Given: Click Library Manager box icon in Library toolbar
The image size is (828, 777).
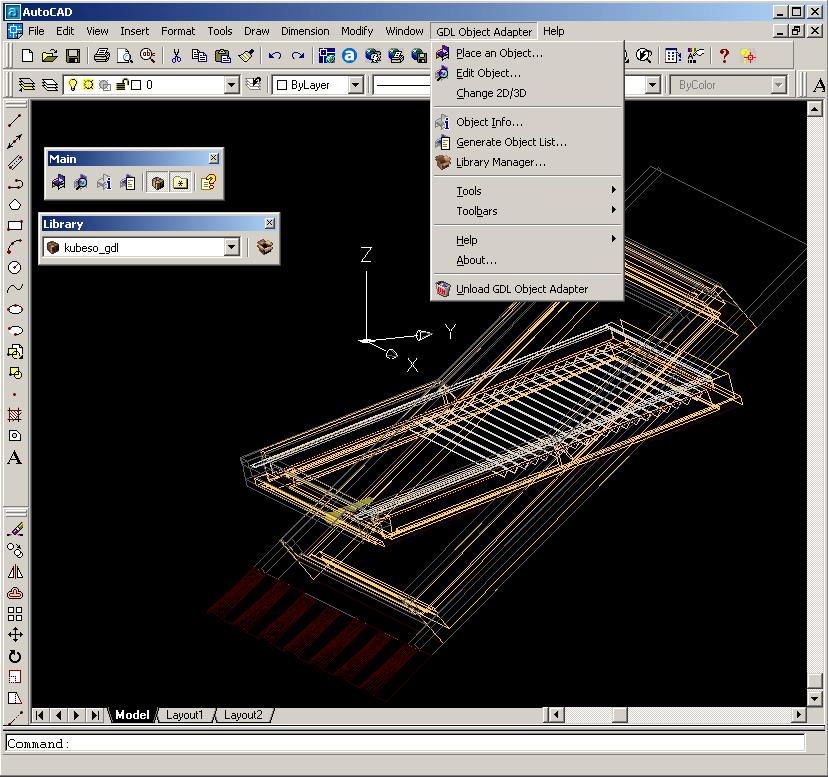Looking at the screenshot, I should (265, 247).
